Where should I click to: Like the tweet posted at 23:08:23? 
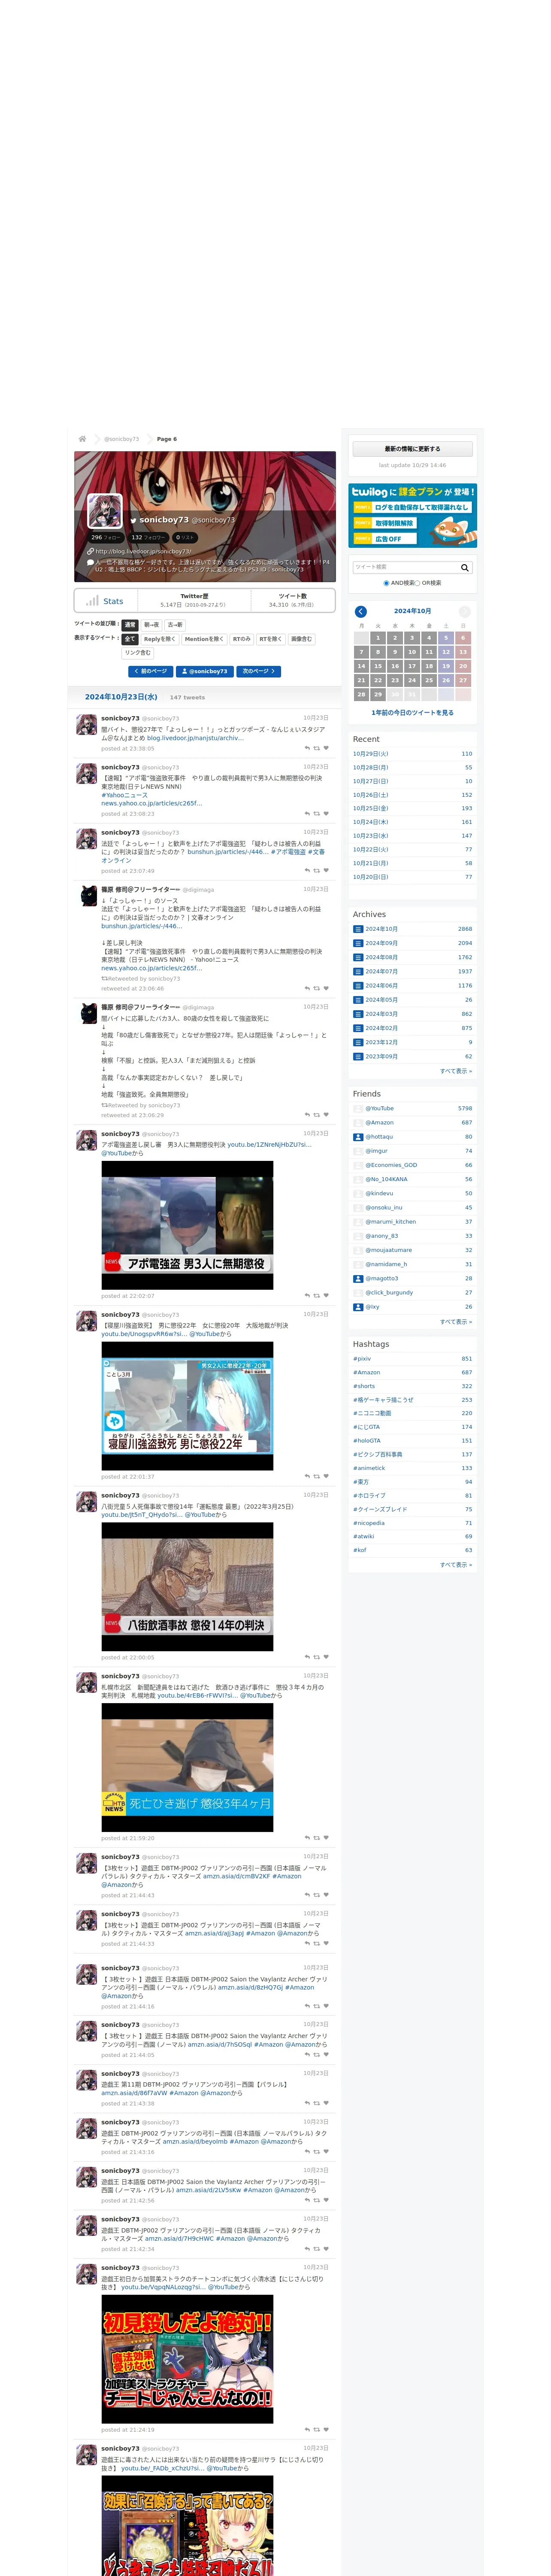(x=326, y=814)
